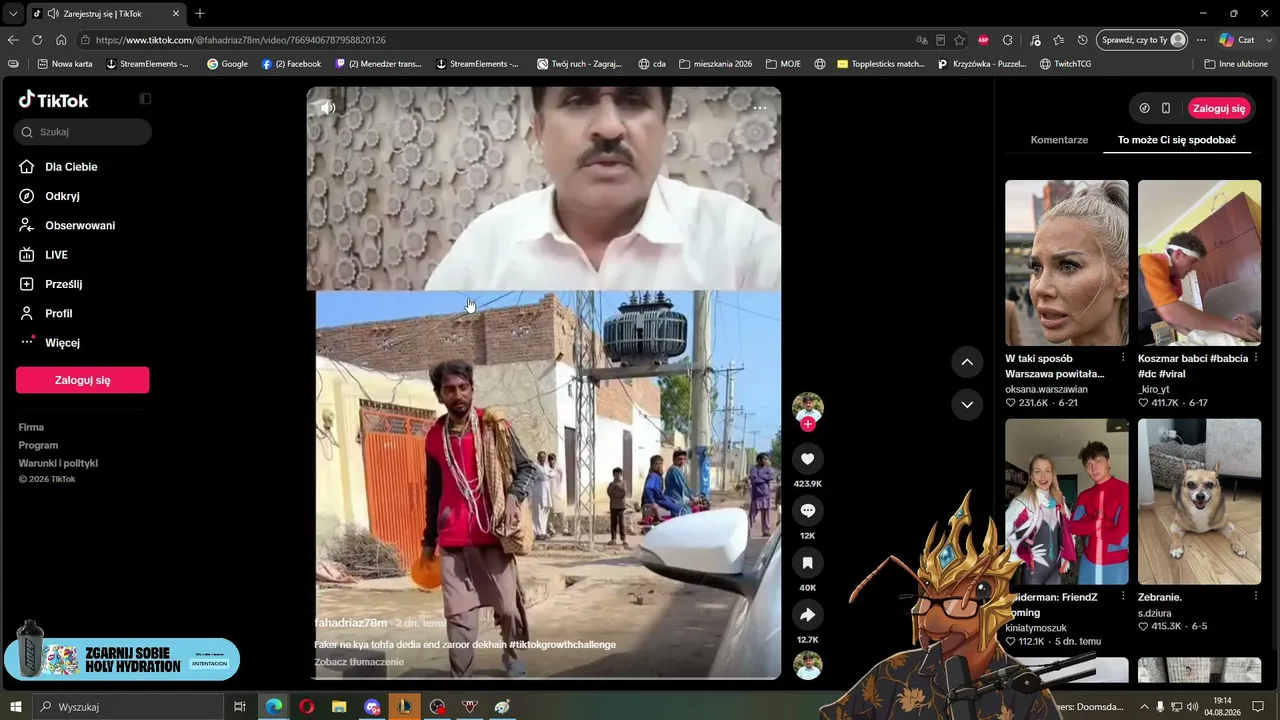Switch to the Komentarze tab

coord(1059,140)
